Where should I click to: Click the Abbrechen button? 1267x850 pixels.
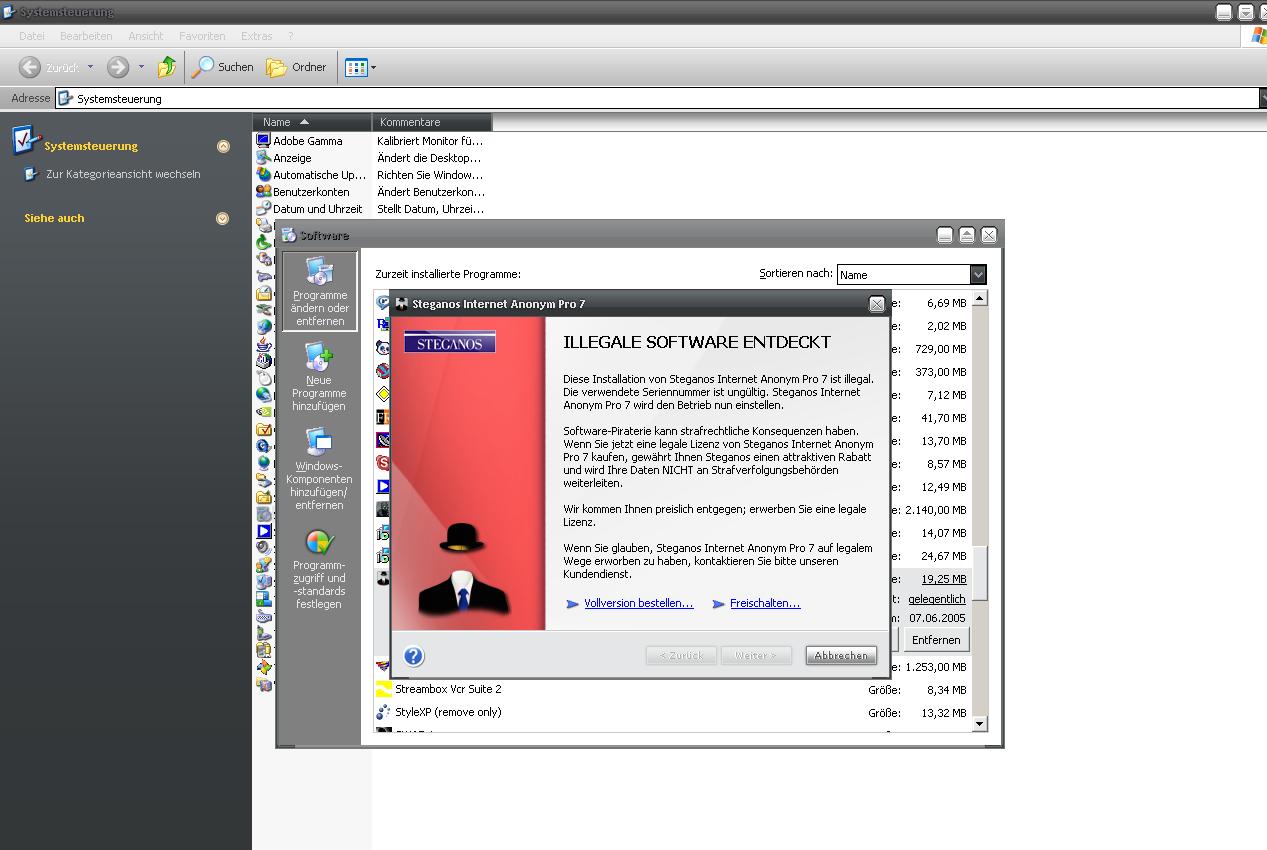coord(841,656)
